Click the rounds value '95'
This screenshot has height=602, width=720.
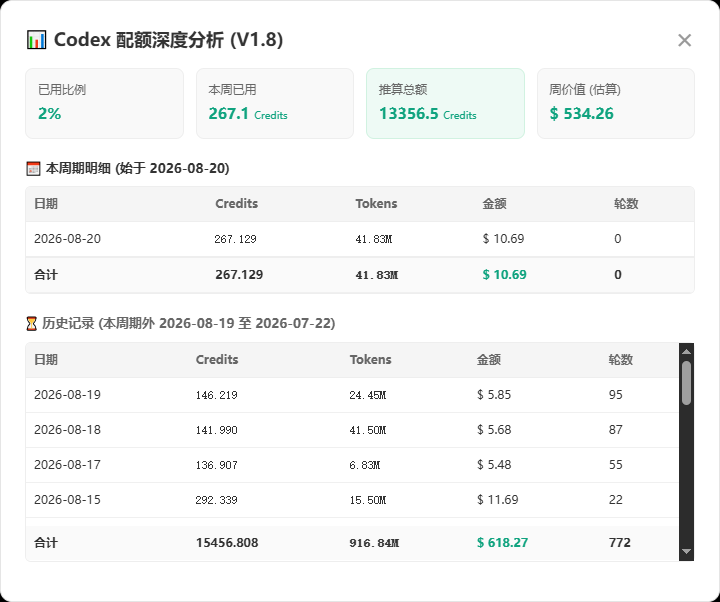616,395
